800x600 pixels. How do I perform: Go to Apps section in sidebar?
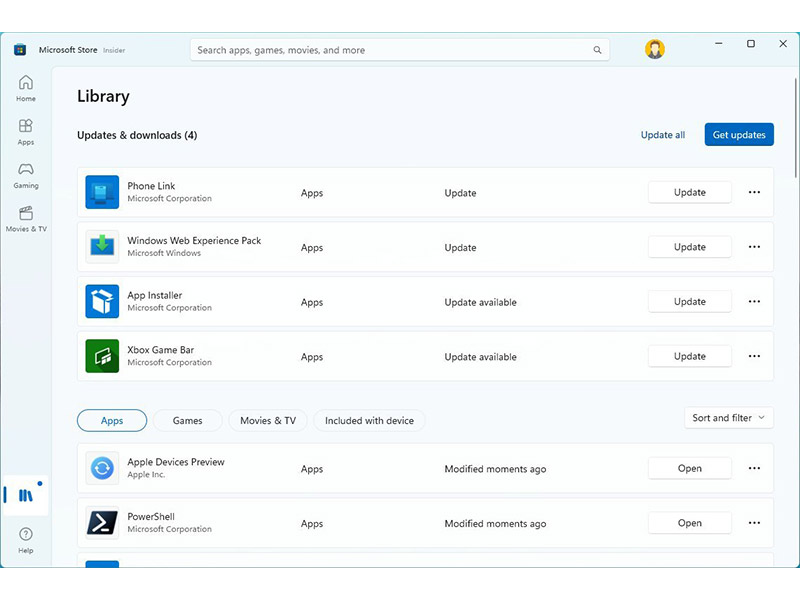tap(26, 132)
